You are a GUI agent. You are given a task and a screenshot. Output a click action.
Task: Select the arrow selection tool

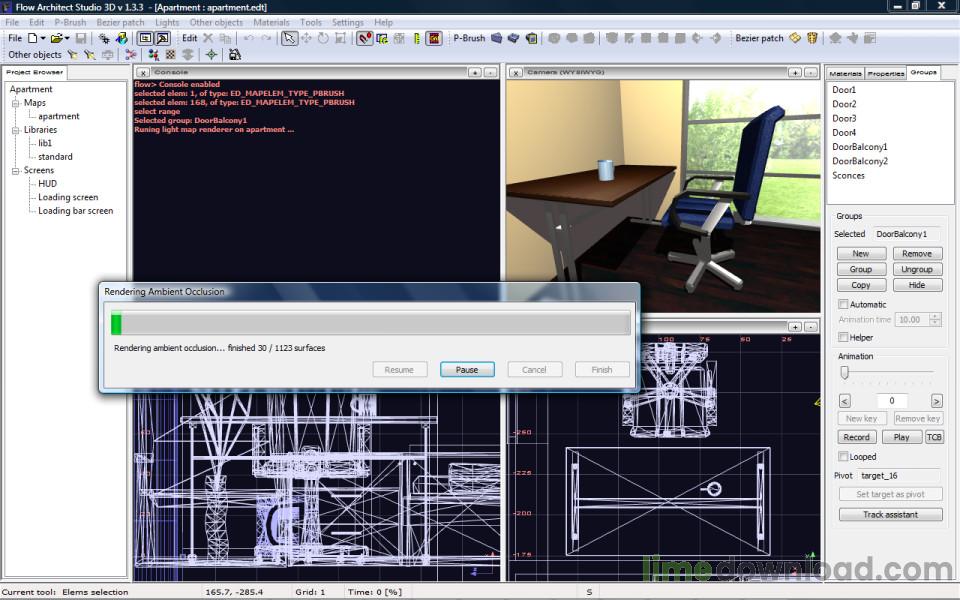click(x=289, y=38)
